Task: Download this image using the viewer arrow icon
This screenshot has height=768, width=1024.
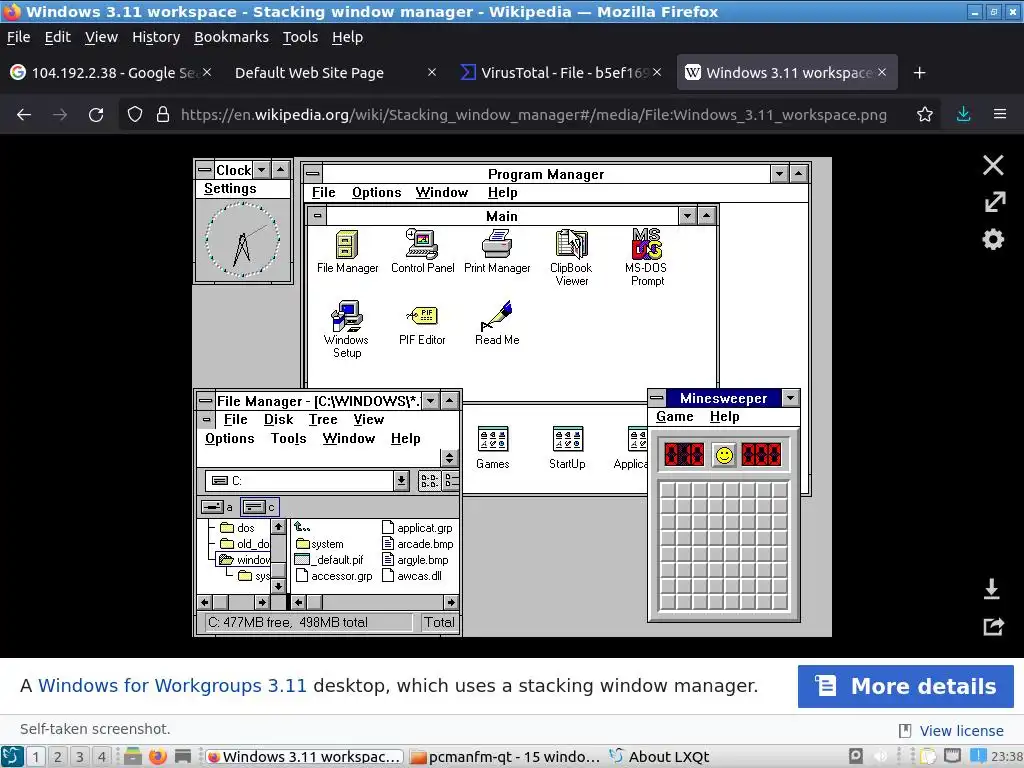Action: (x=991, y=588)
